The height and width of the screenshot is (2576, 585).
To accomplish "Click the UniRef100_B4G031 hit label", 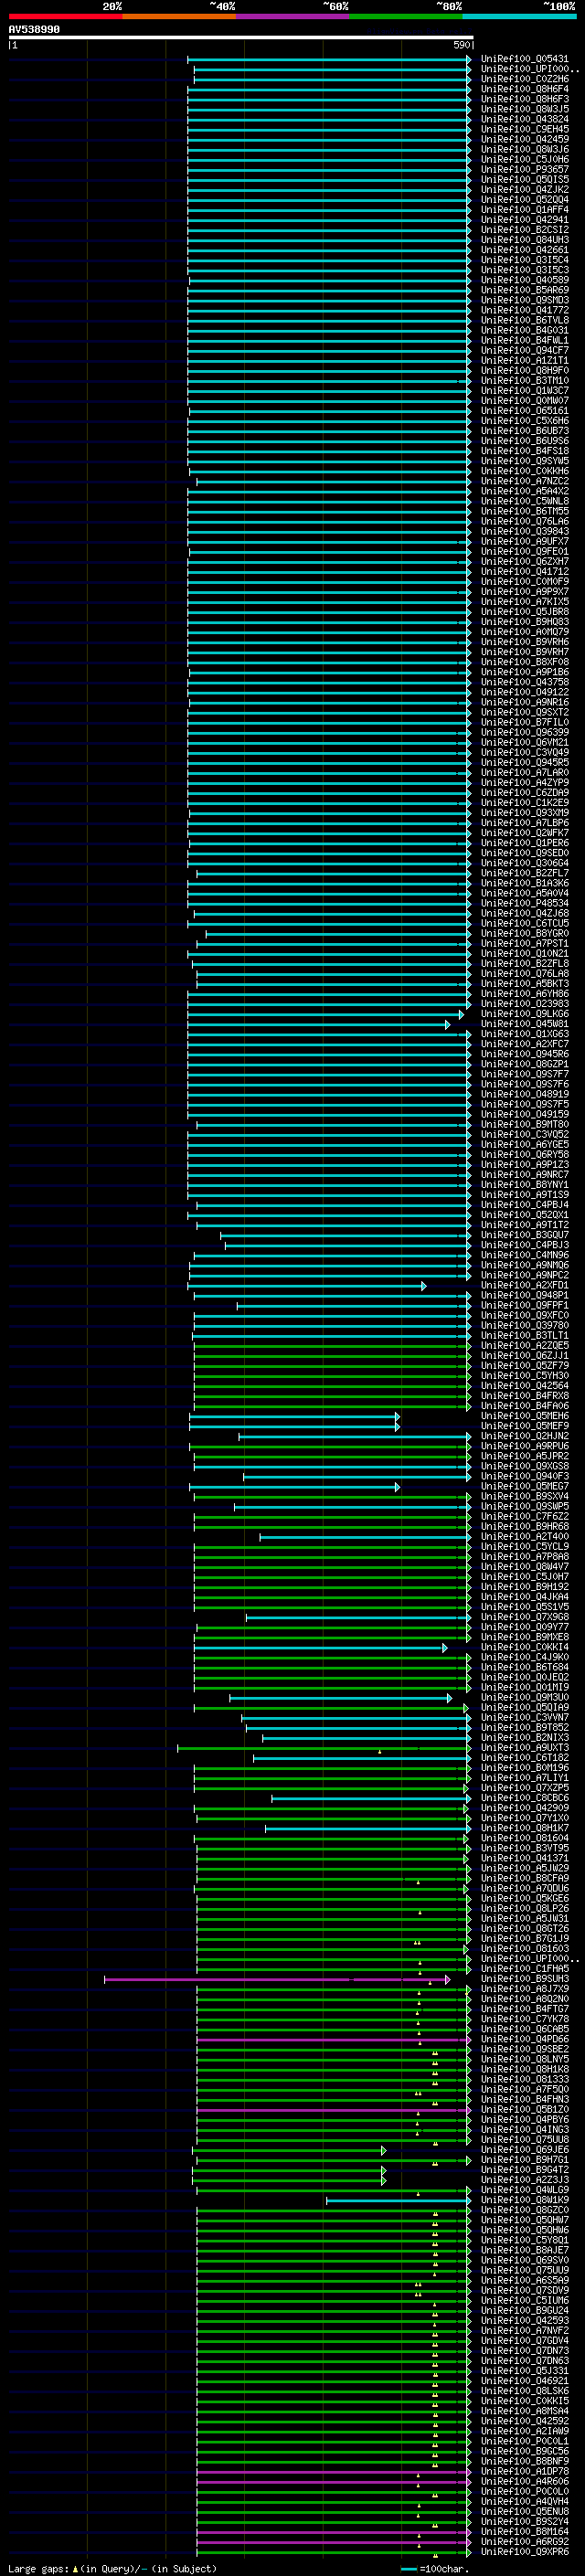I will coord(524,330).
